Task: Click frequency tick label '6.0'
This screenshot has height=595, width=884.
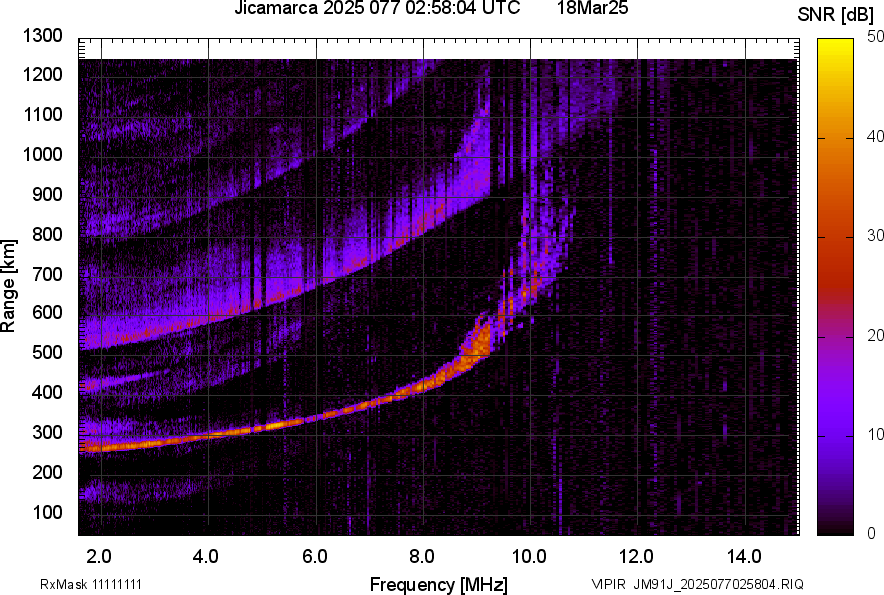Action: [x=315, y=557]
